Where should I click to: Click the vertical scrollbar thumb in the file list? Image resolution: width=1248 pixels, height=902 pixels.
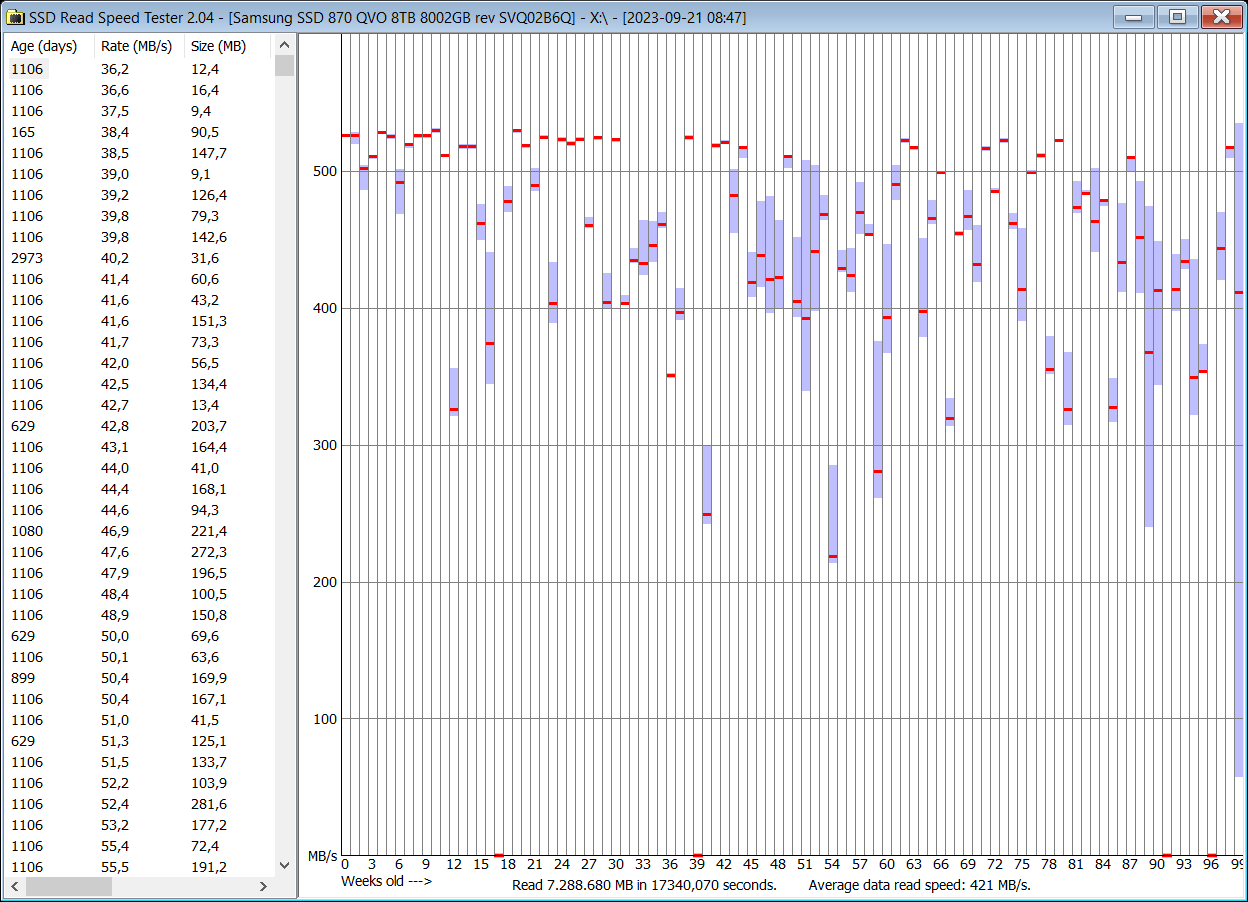(285, 66)
